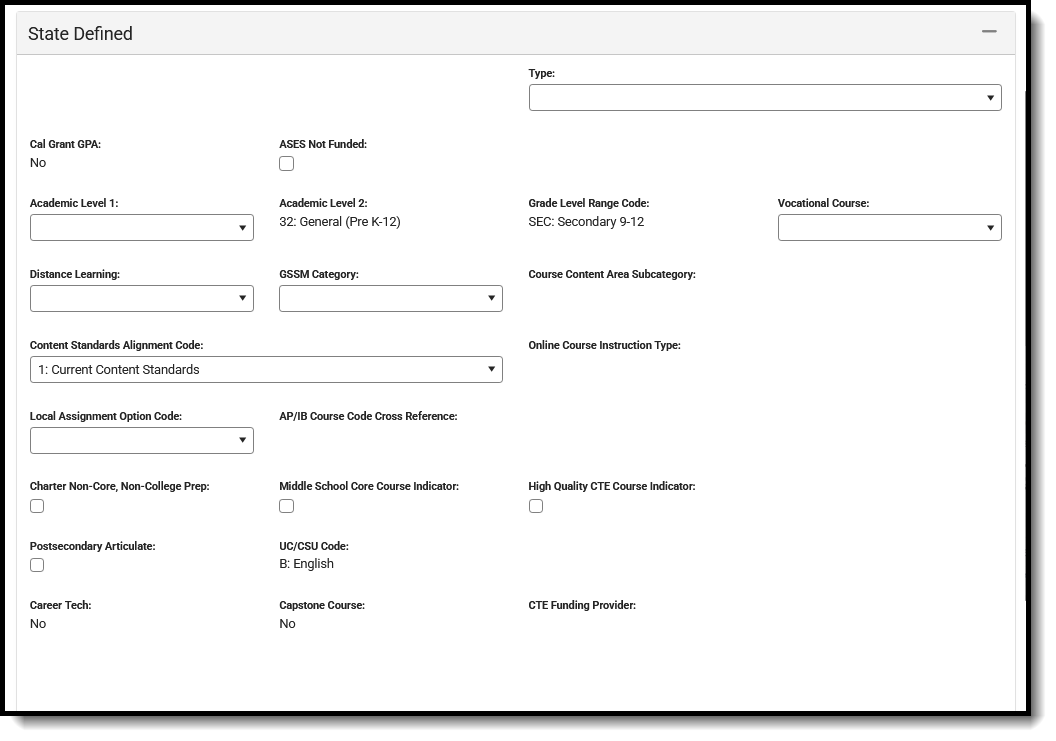Screen dimensions: 1056x741
Task: Click the State Defined header title
Action: click(80, 34)
